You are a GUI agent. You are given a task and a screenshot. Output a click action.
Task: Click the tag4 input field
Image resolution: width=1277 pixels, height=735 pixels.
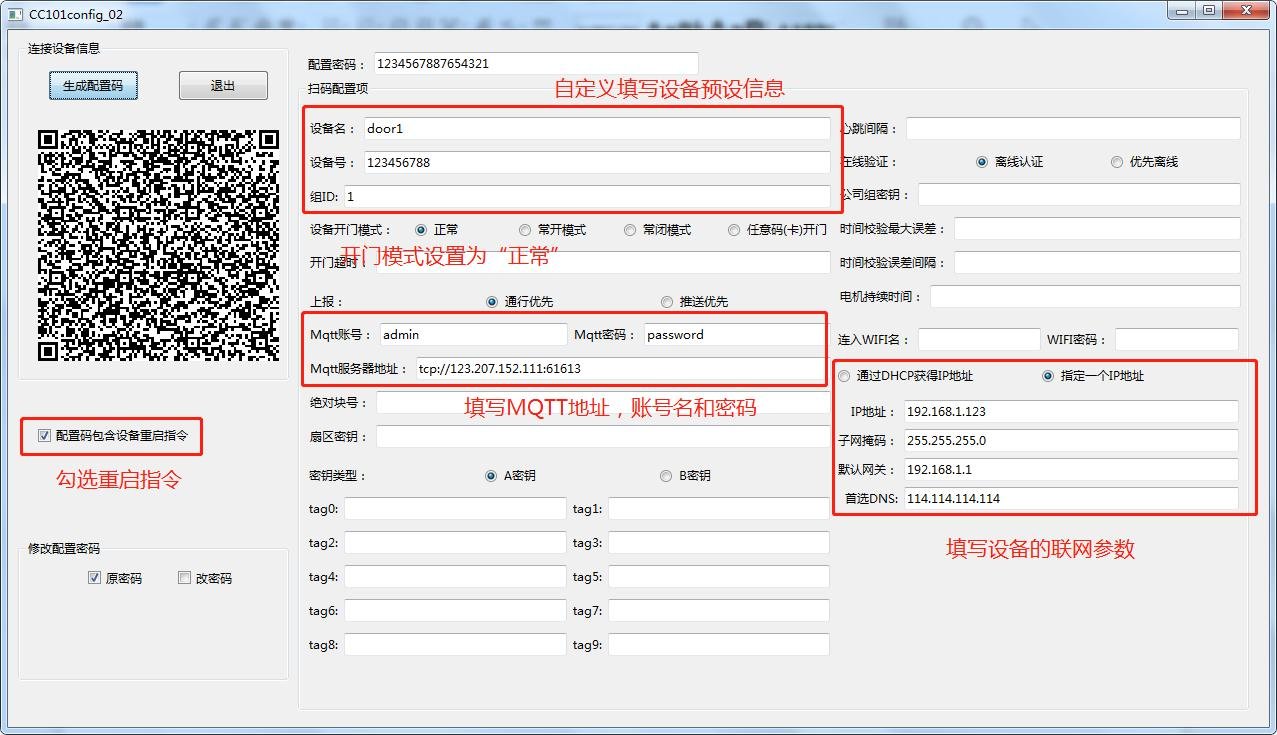(x=455, y=577)
